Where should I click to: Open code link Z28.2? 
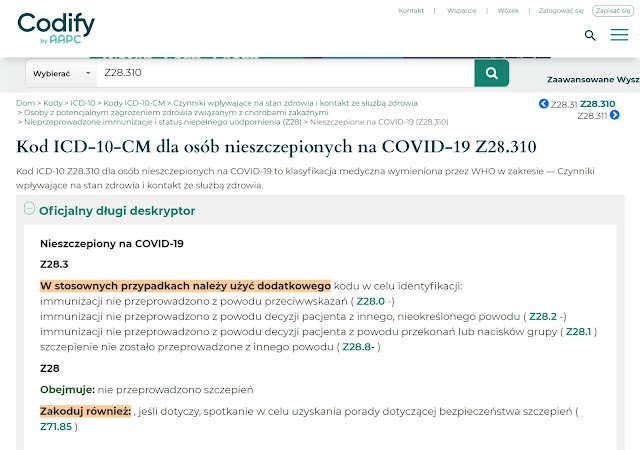543,316
